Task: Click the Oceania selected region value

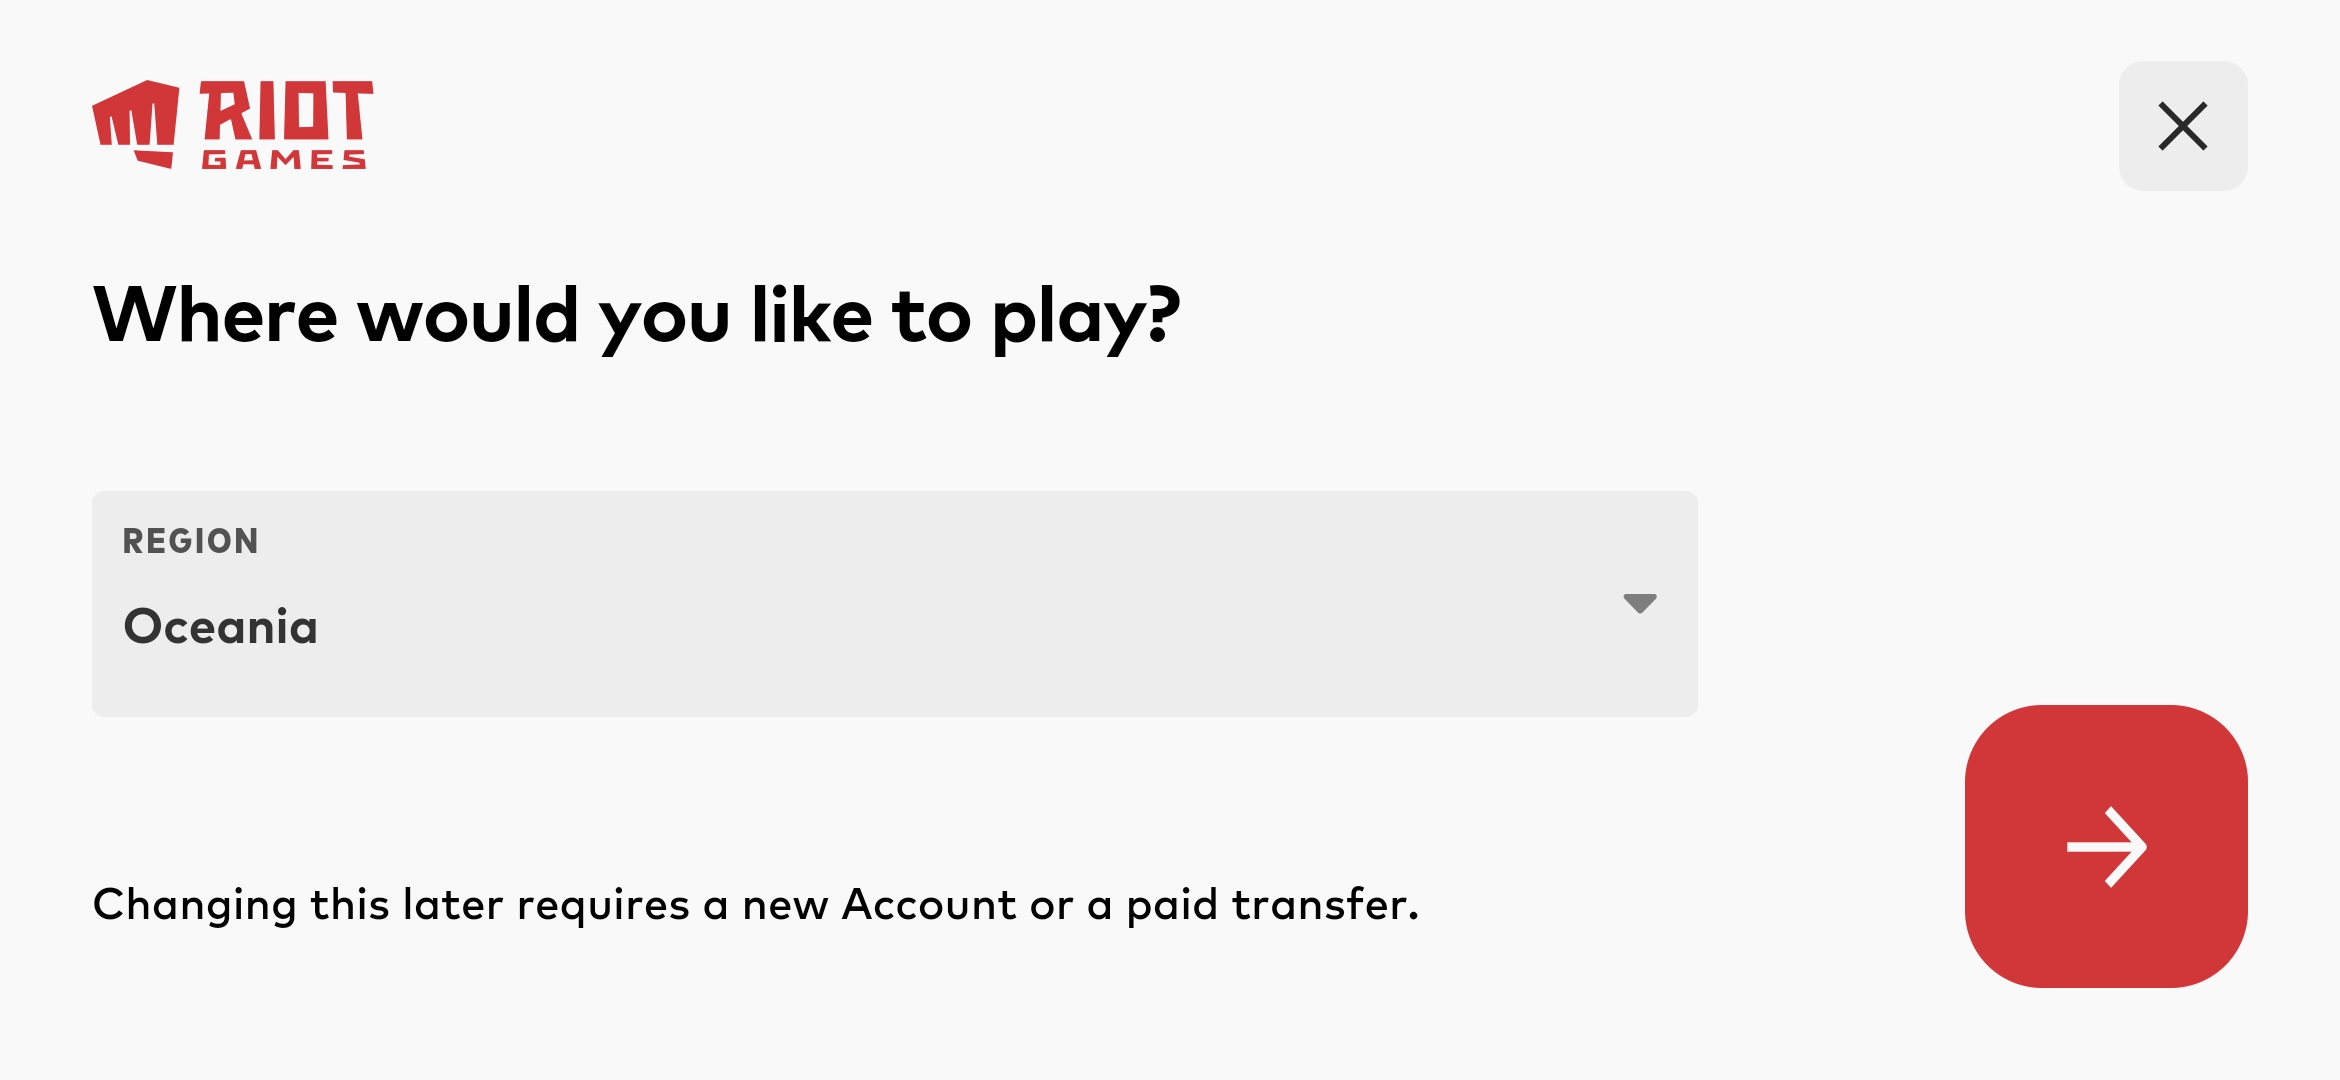Action: coord(221,627)
